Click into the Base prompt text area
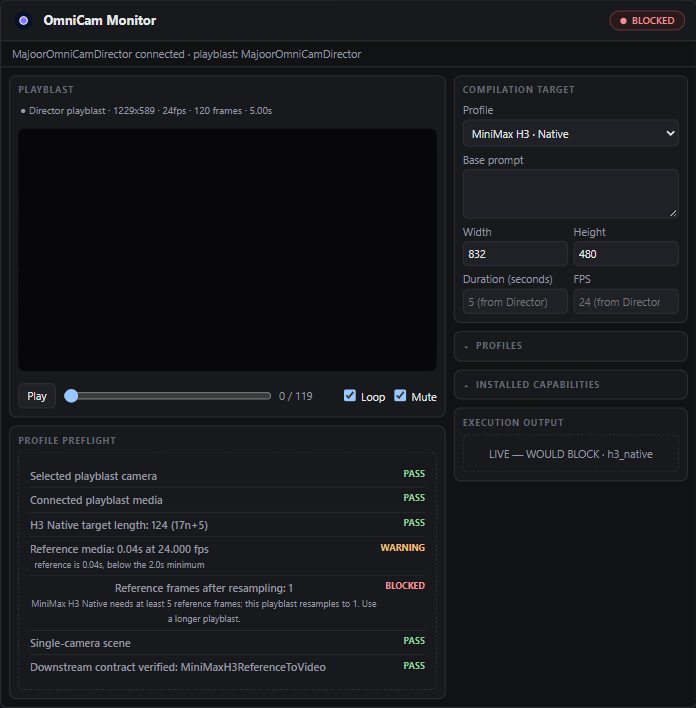 (570, 194)
